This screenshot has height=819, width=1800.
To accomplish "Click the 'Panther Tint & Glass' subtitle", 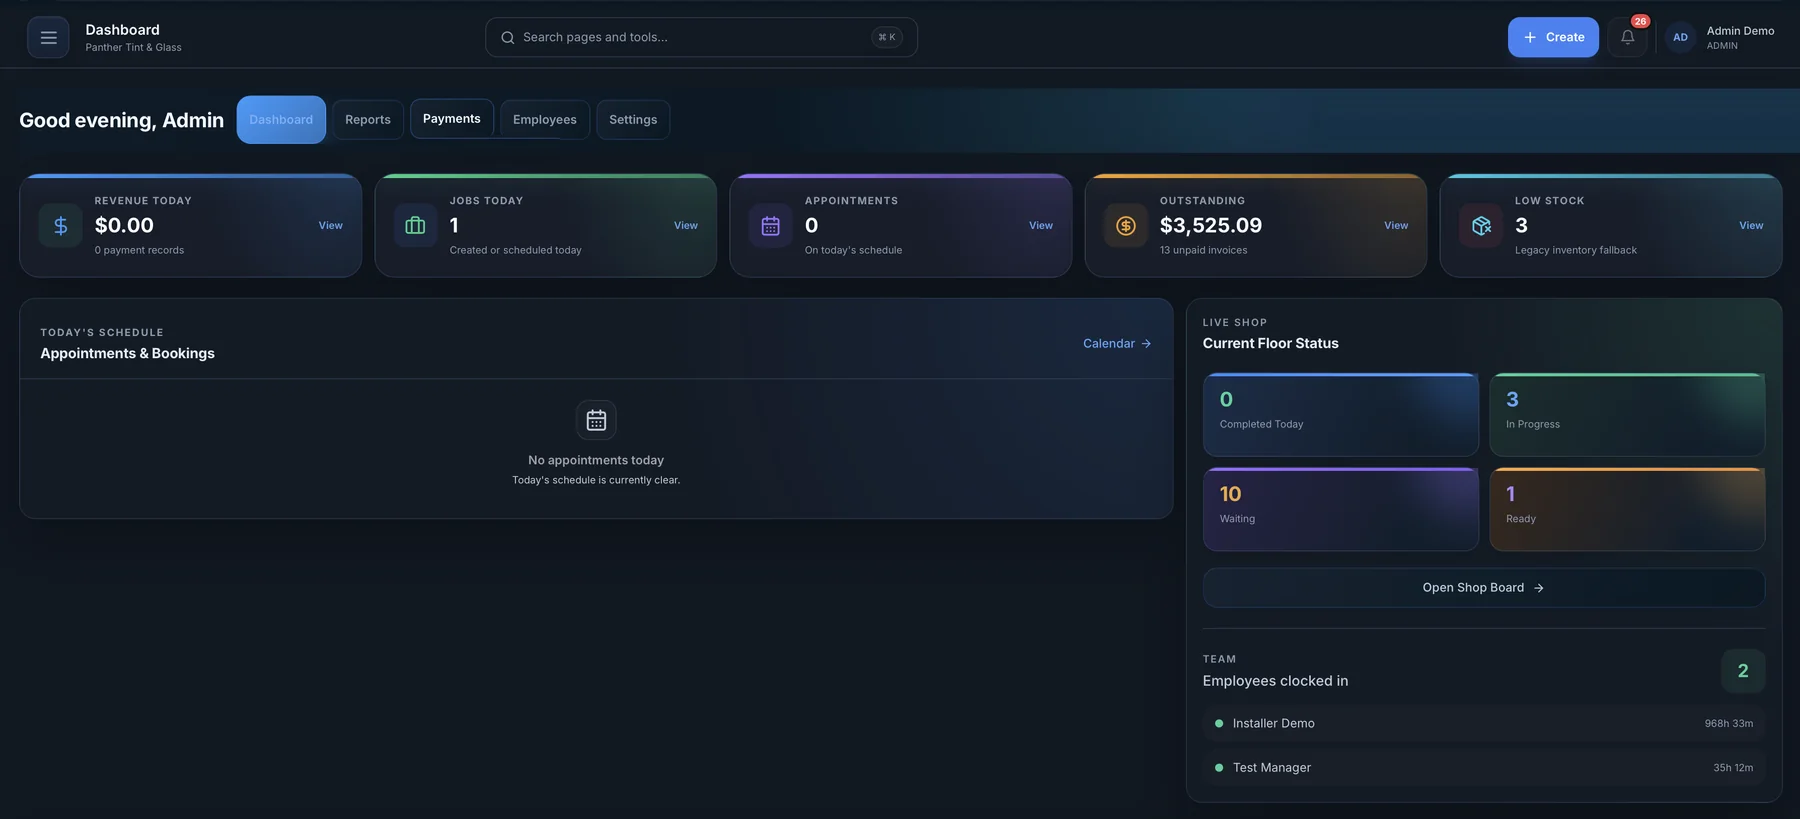I will pyautogui.click(x=134, y=47).
